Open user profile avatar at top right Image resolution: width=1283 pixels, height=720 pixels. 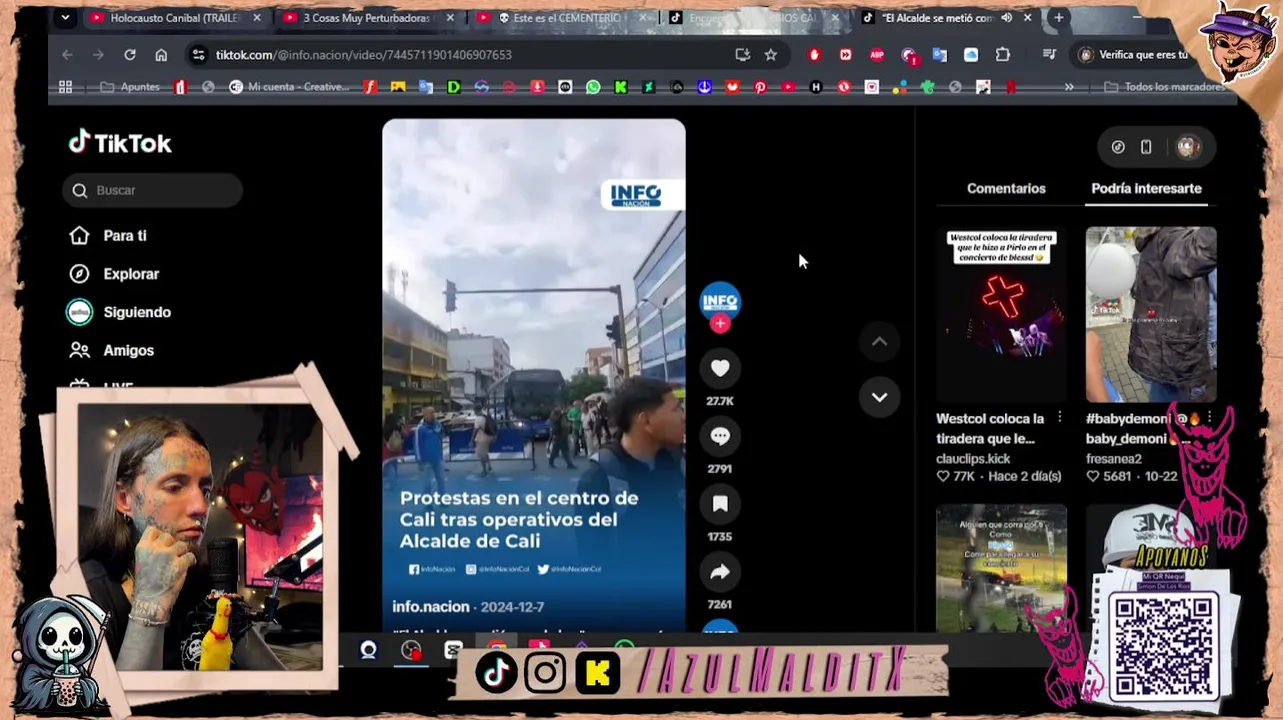(1188, 147)
